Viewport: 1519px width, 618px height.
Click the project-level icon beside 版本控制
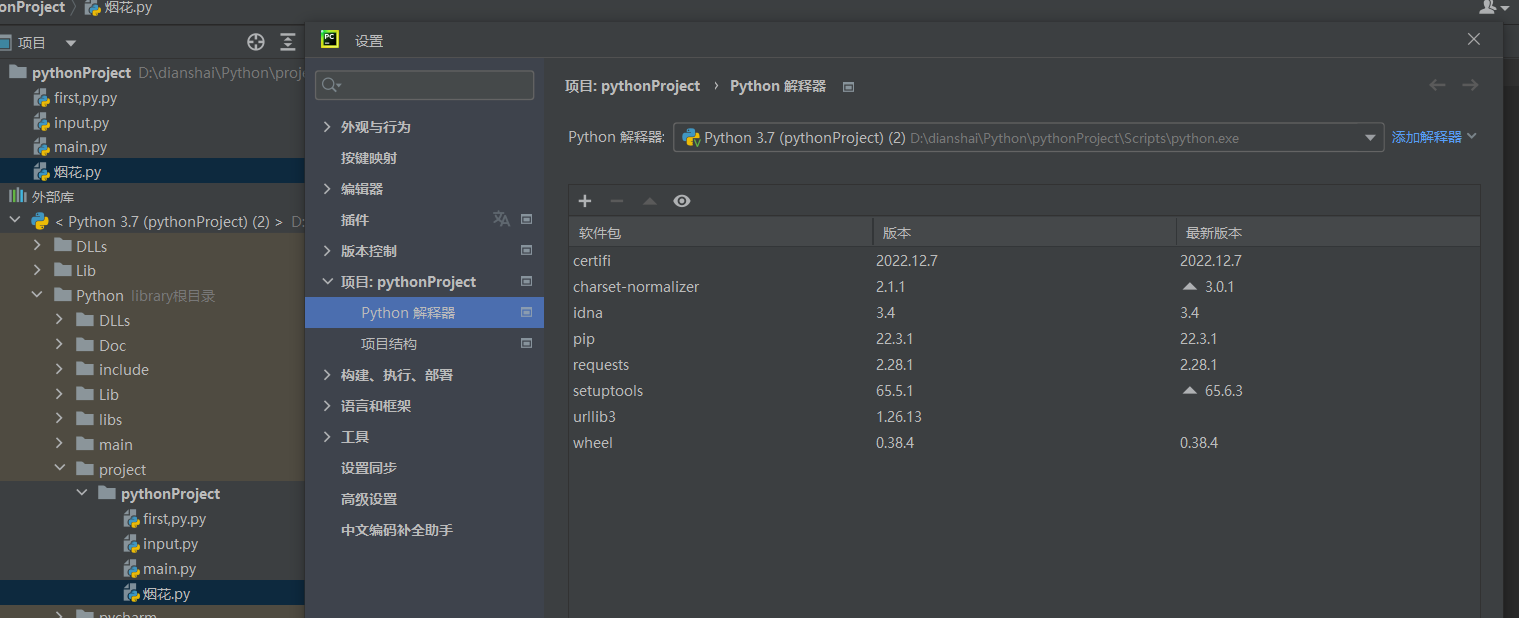pos(526,250)
